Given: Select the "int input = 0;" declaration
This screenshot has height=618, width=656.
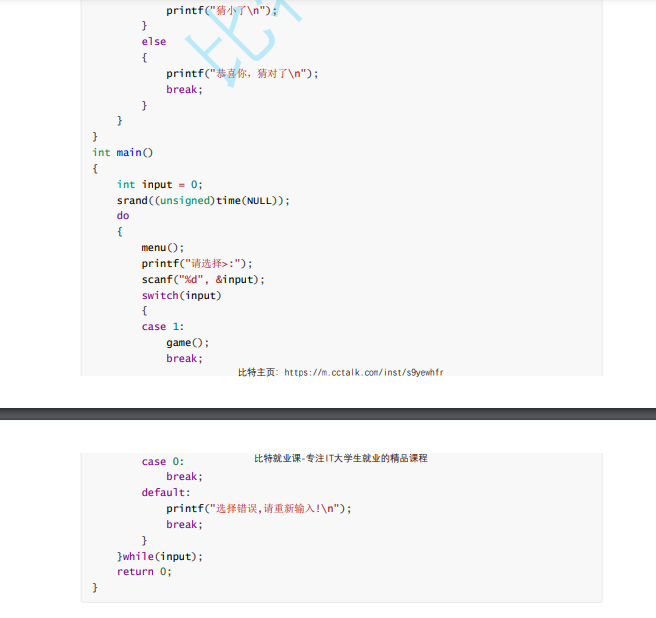Looking at the screenshot, I should [x=159, y=184].
